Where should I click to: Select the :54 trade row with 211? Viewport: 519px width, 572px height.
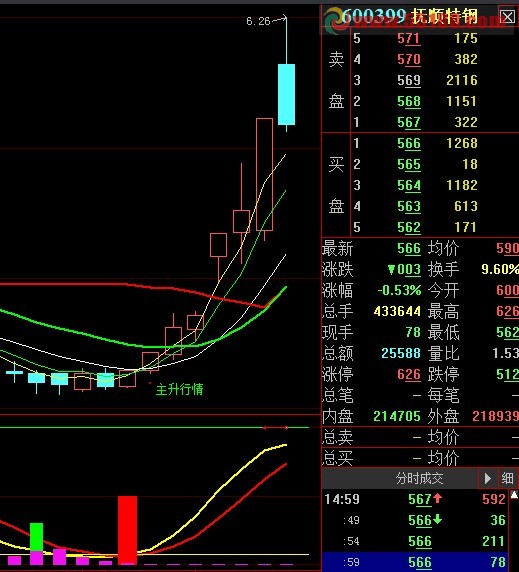pos(416,541)
